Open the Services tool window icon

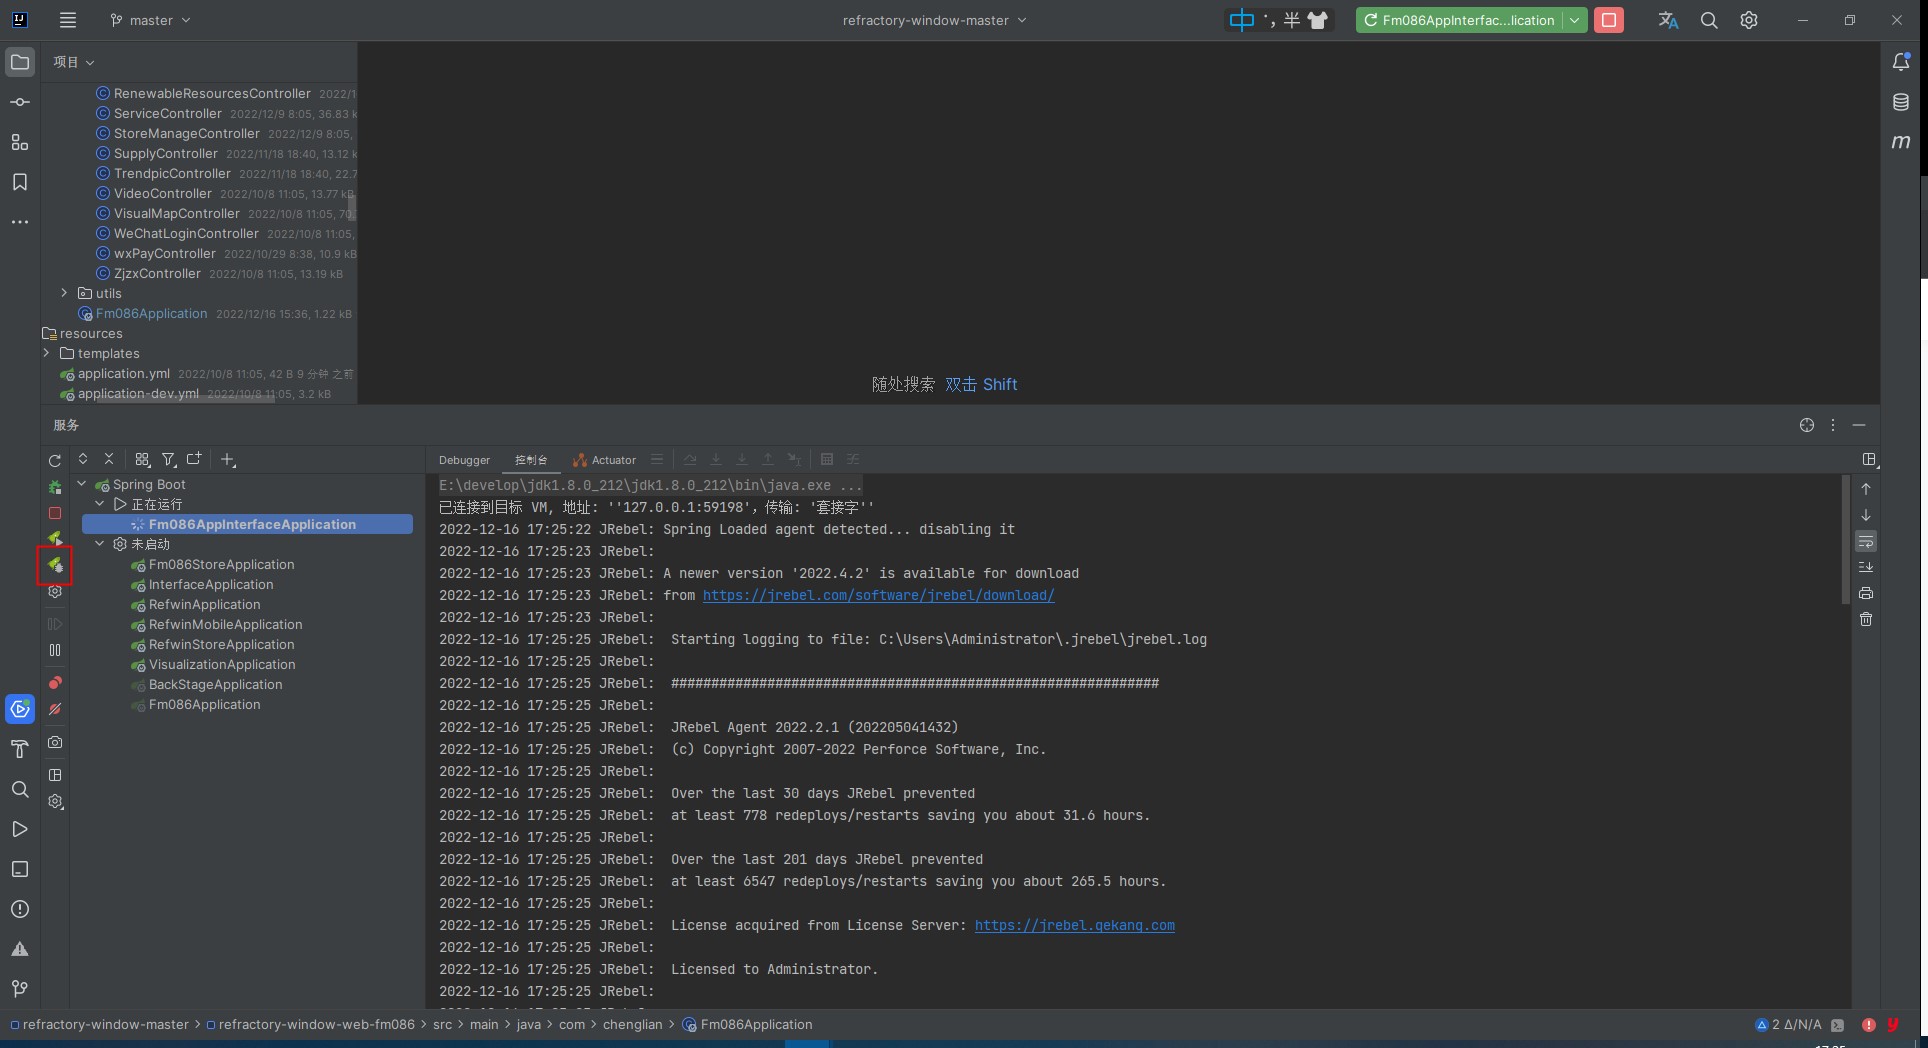(20, 709)
